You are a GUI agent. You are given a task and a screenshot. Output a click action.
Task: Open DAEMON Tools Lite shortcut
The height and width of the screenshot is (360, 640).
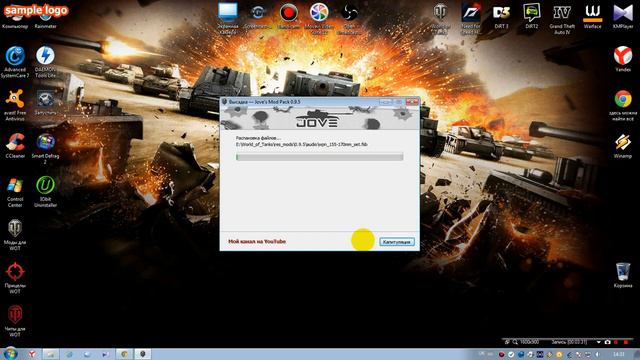[45, 62]
